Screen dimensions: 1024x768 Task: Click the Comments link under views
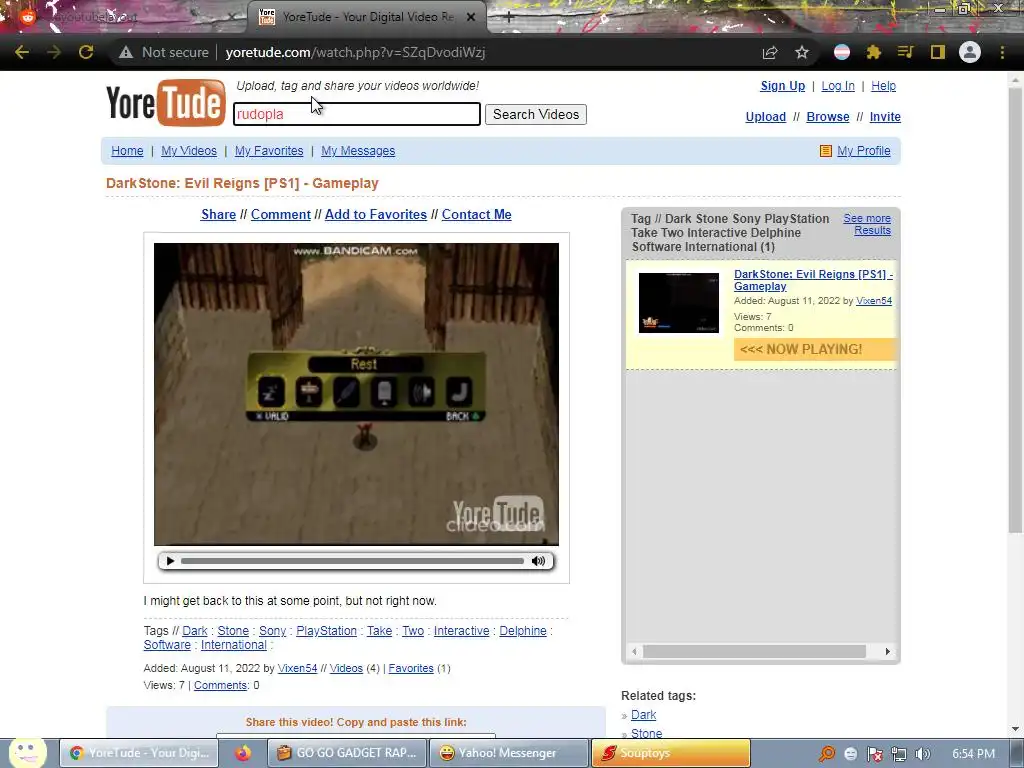(x=221, y=685)
